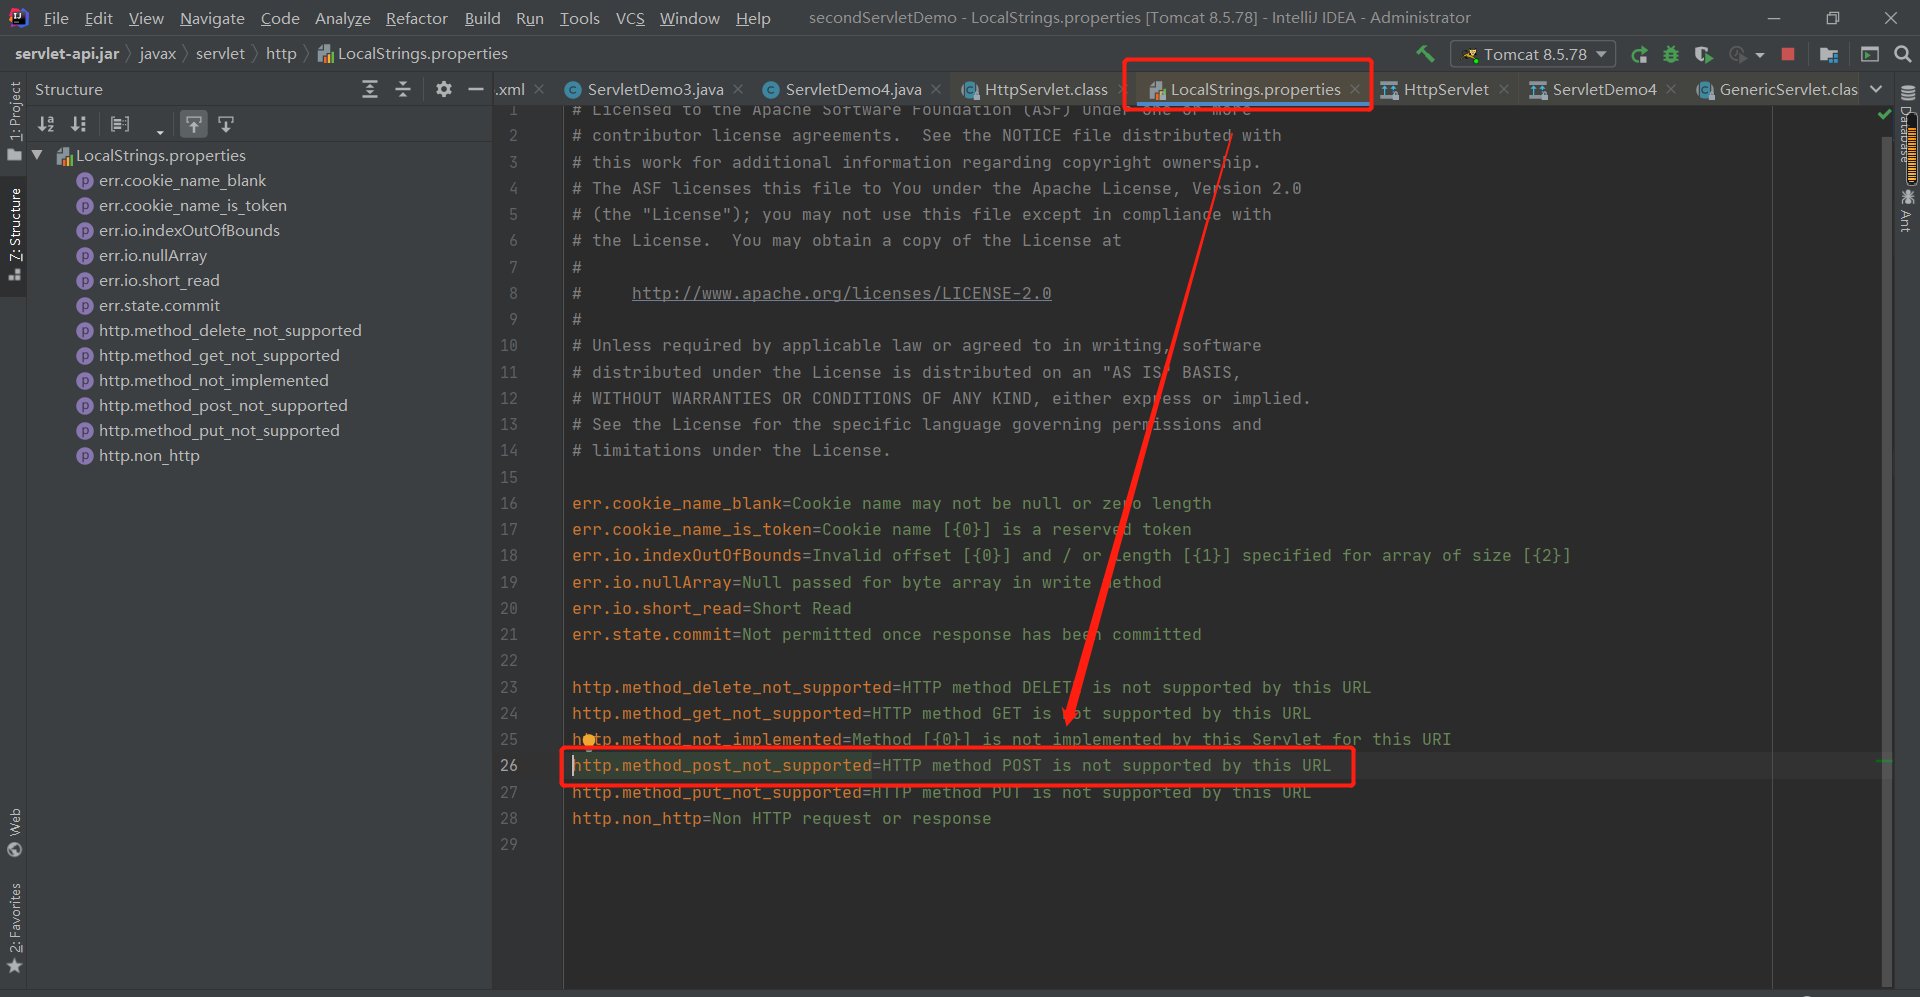Click the javax breadcrumb
Viewport: 1920px width, 997px height.
pyautogui.click(x=158, y=53)
